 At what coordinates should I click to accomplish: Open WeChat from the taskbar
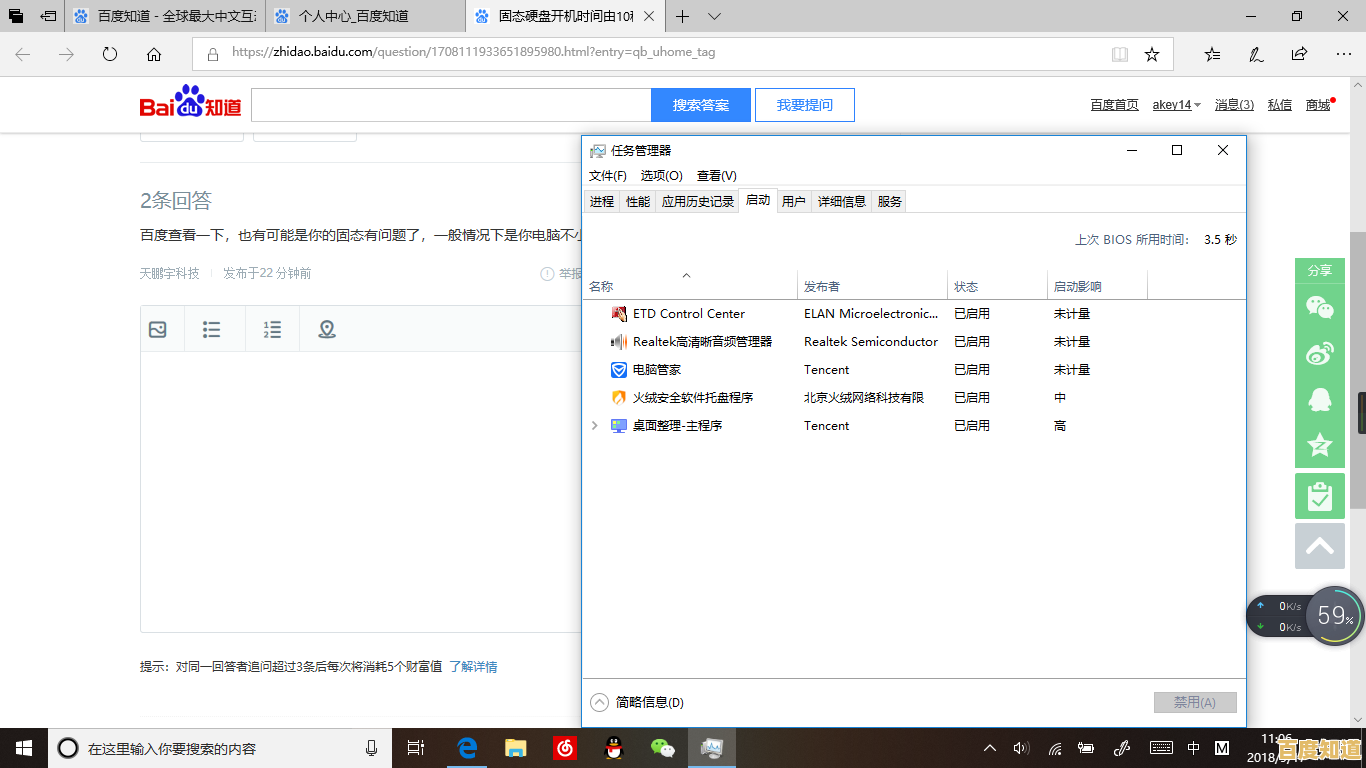(x=663, y=747)
